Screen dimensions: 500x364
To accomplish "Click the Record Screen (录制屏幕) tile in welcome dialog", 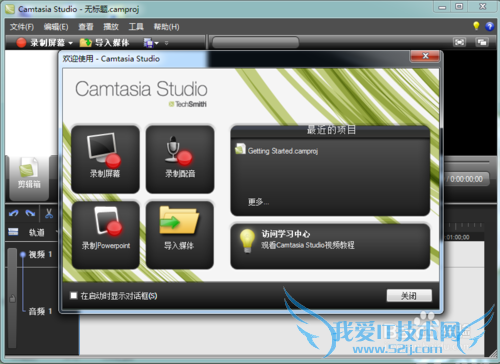I will (105, 159).
